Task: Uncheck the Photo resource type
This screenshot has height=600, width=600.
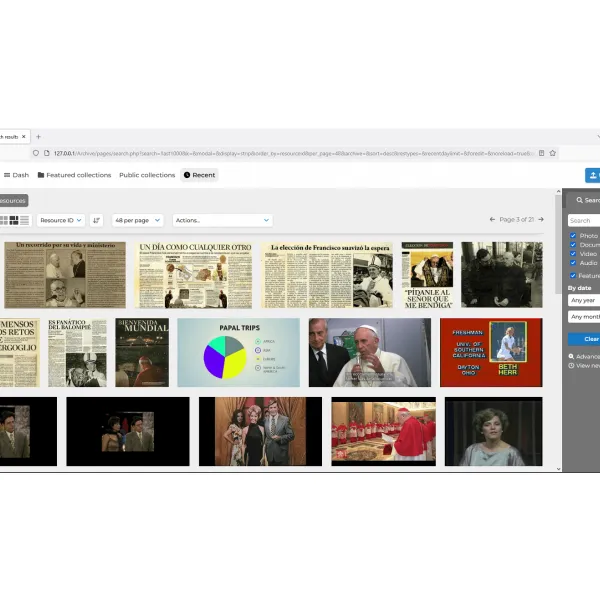Action: coord(573,236)
